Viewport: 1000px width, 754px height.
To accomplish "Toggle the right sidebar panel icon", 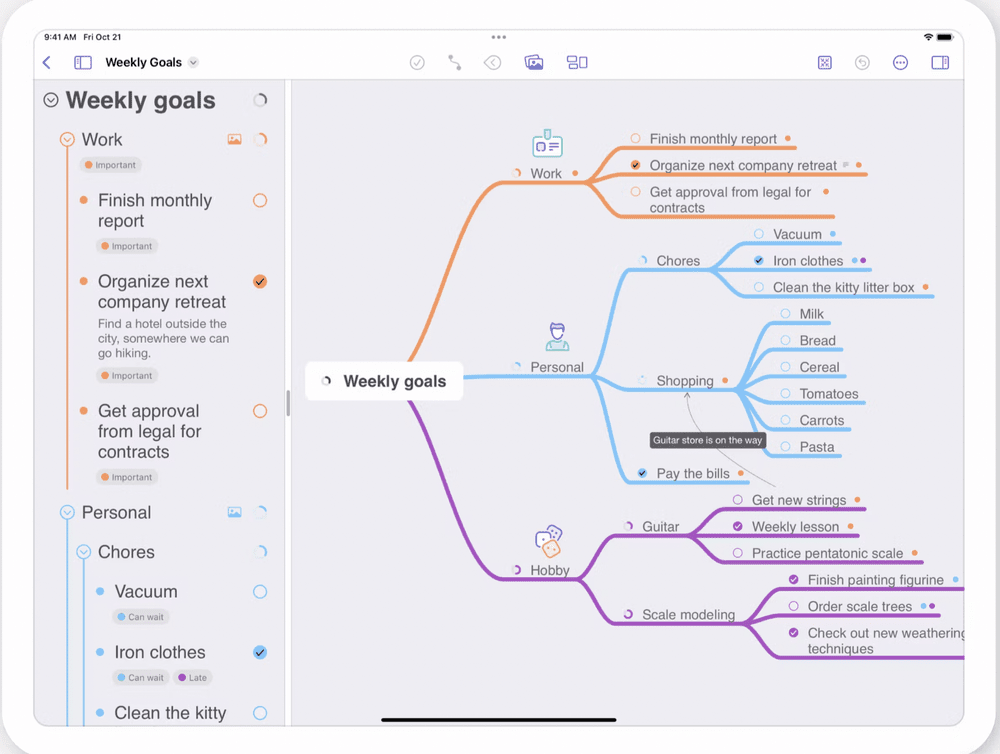I will pos(940,62).
